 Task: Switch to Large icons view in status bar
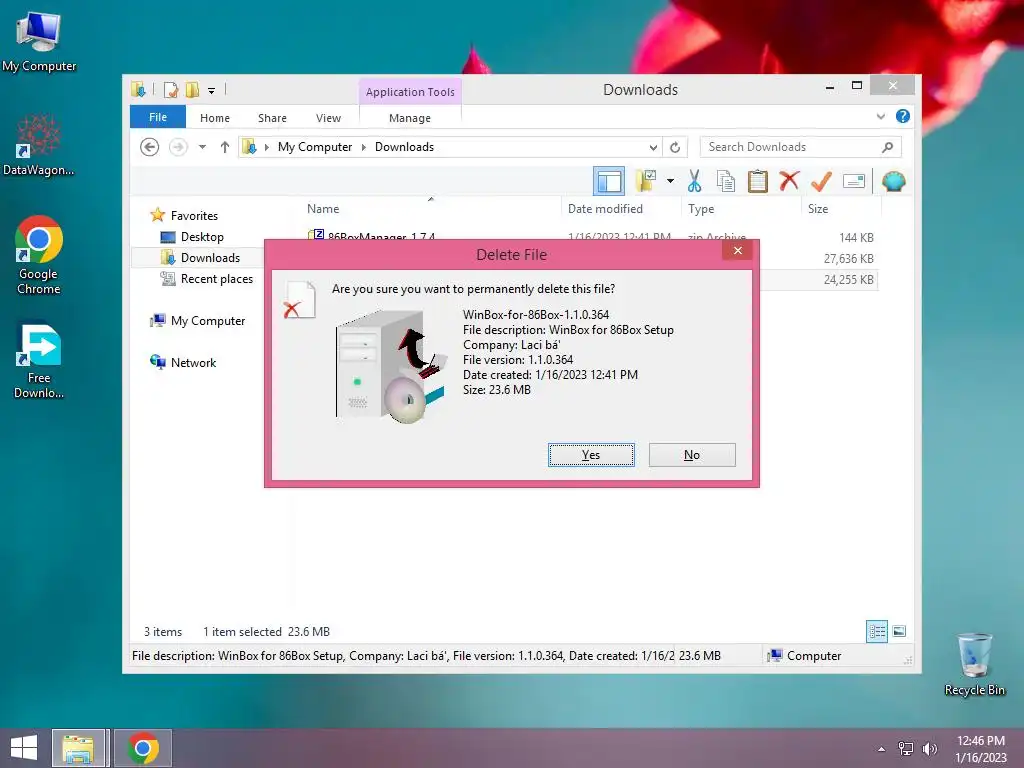point(899,631)
